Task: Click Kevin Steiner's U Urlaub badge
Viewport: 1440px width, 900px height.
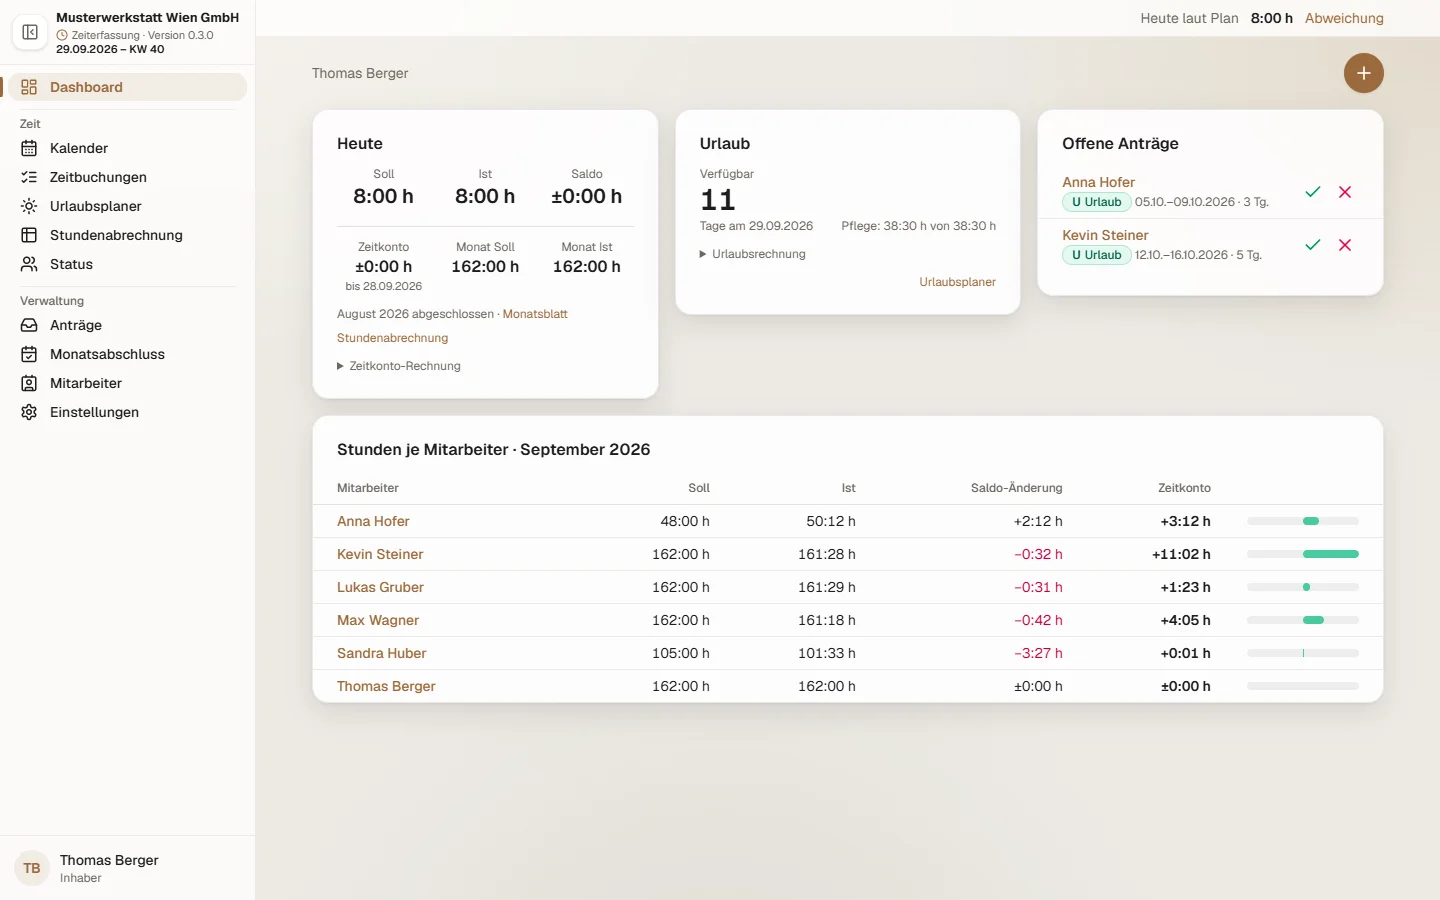Action: (1097, 255)
